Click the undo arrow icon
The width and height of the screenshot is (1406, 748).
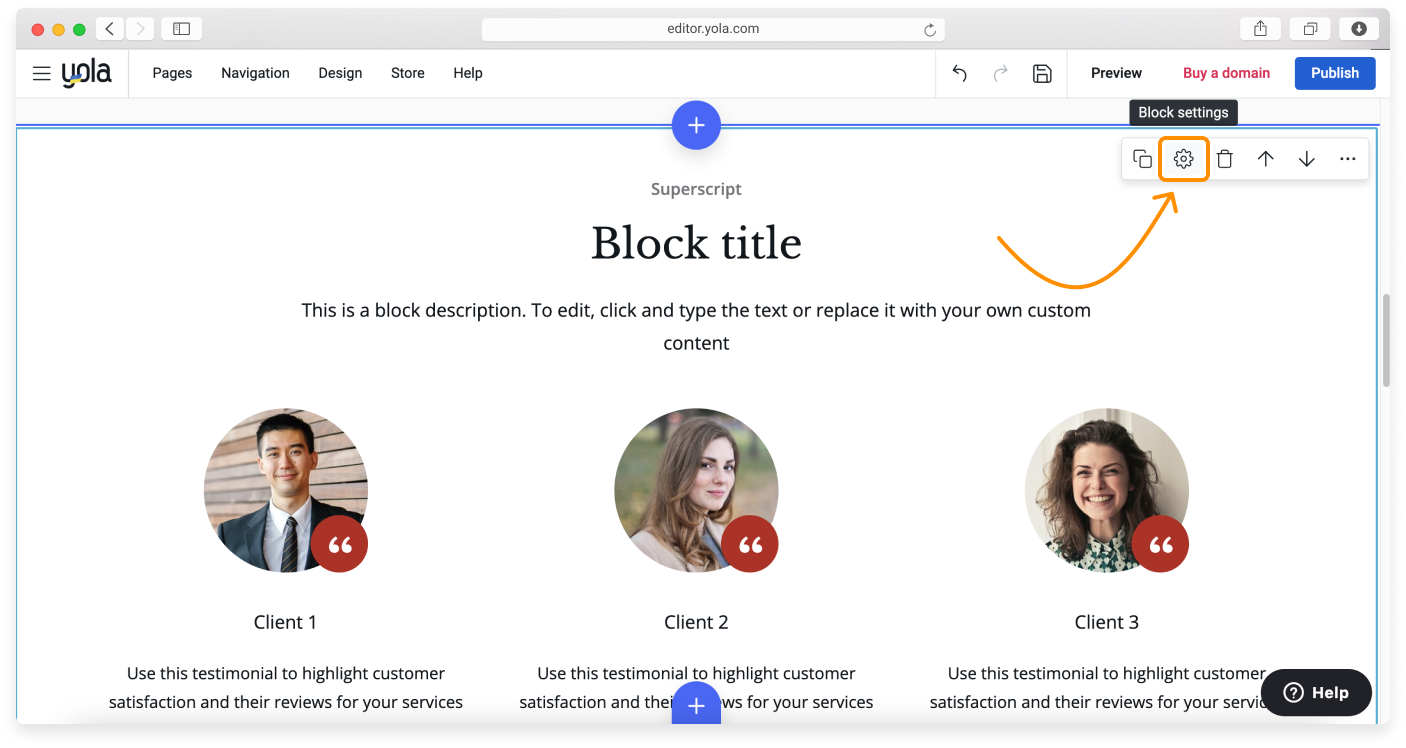click(959, 73)
